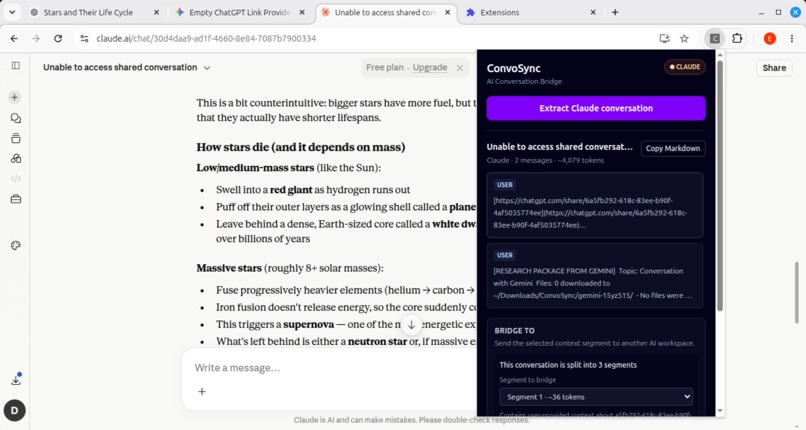The width and height of the screenshot is (806, 430).
Task: Click the Low/medium-mass stars subheading
Action: [x=255, y=168]
